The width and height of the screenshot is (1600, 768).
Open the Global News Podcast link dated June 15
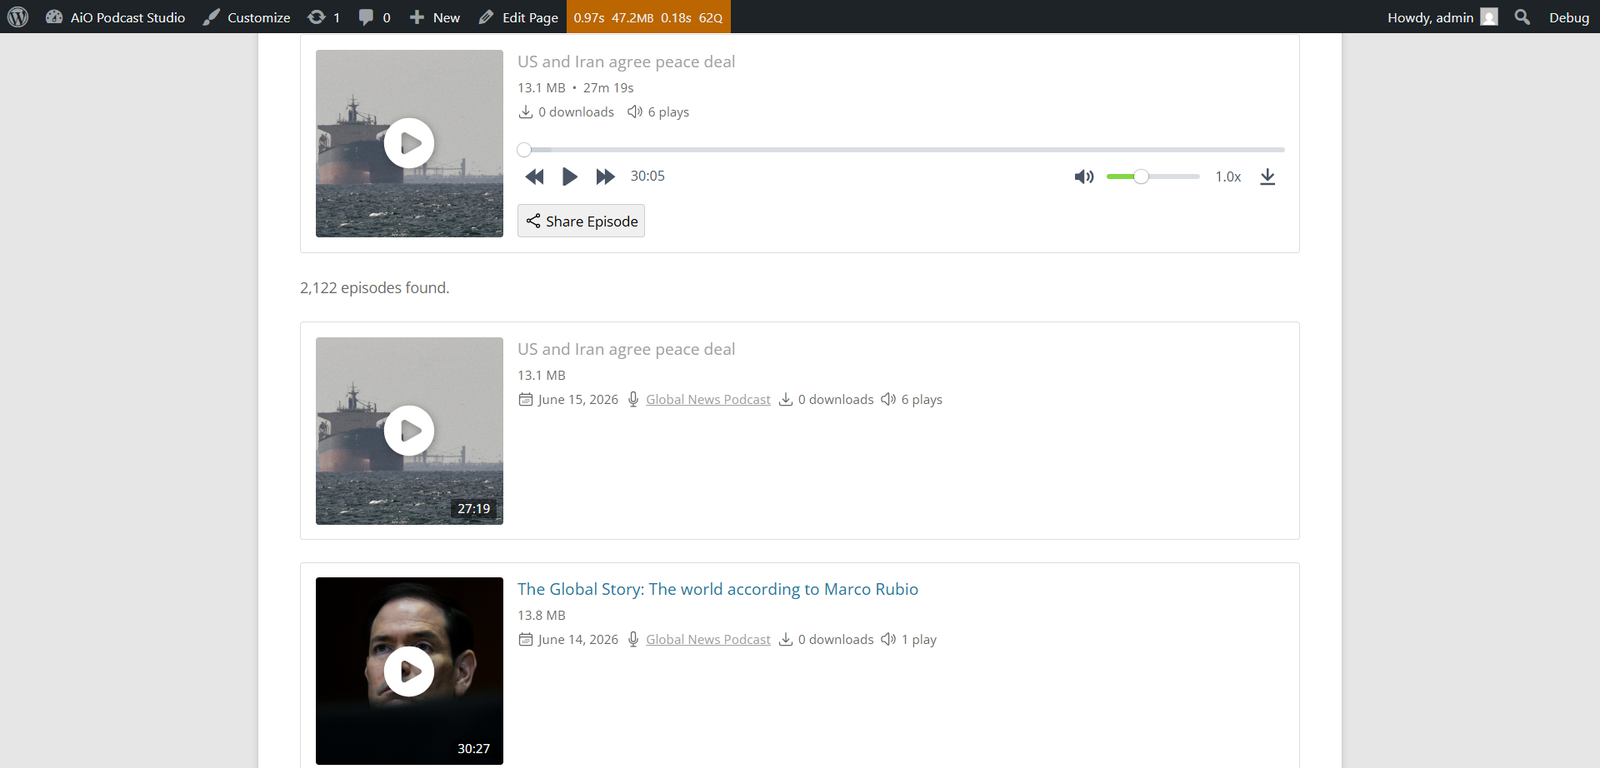point(708,399)
